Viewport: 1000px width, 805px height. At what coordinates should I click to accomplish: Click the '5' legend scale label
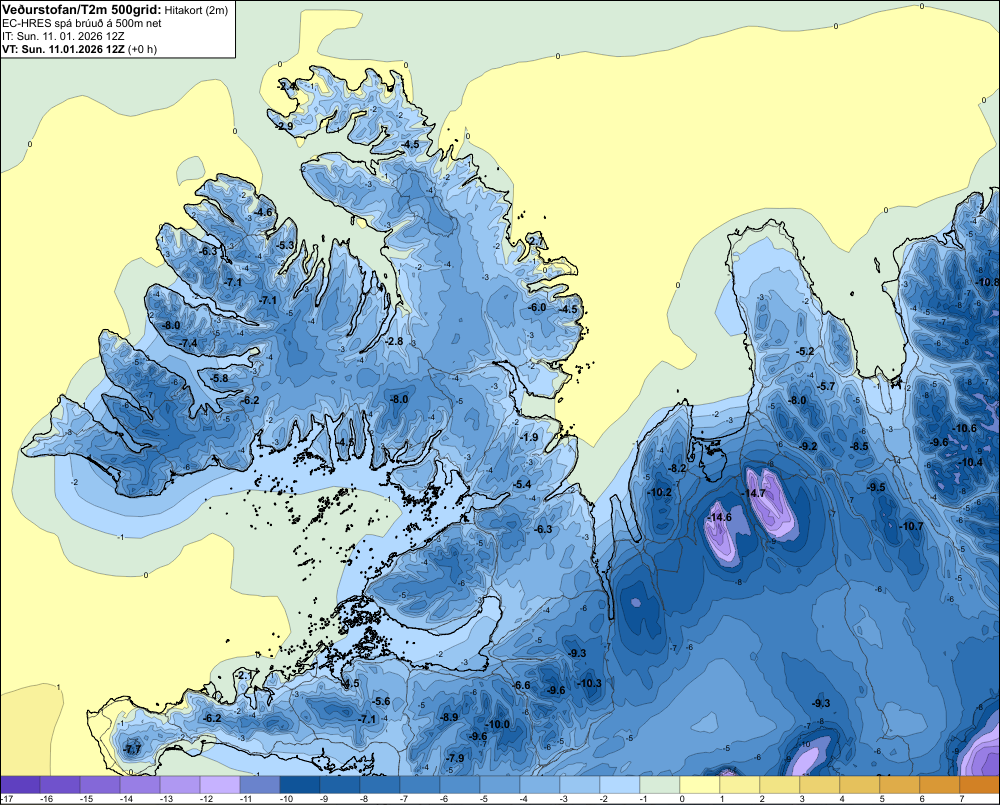point(882,799)
